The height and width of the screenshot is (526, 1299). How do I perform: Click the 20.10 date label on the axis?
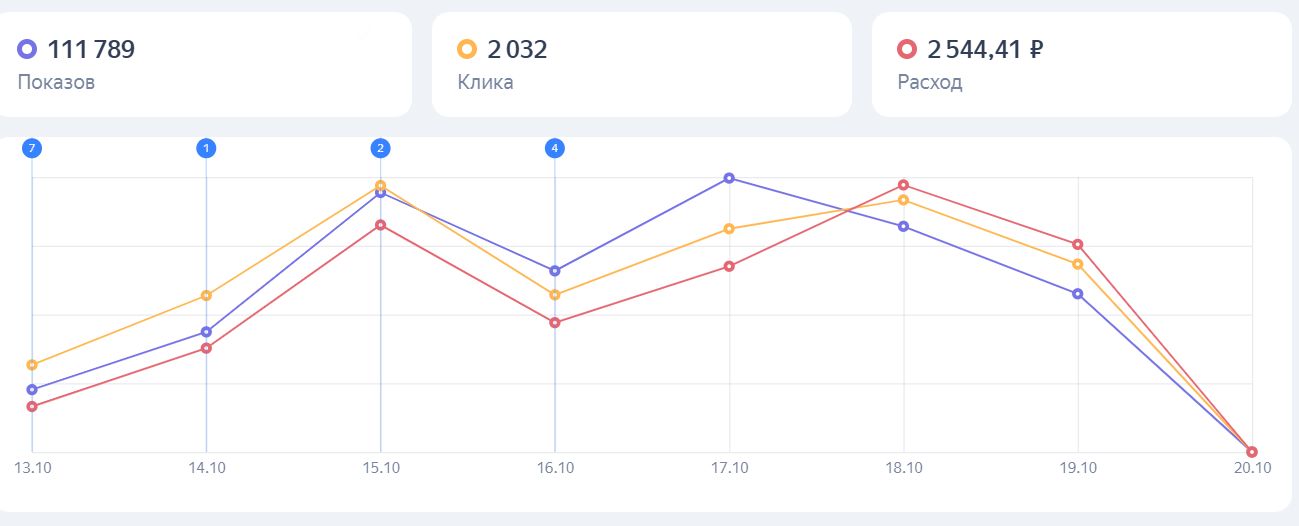(x=1252, y=468)
